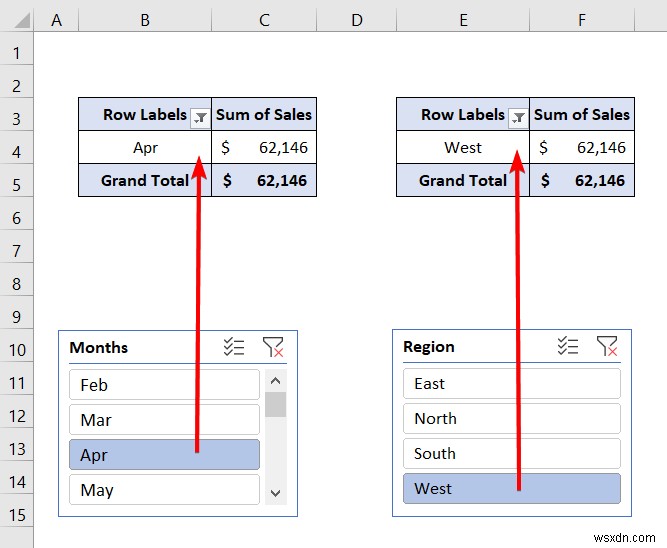667x548 pixels.
Task: Open Row Labels filter dropdown in column B
Action: pos(200,117)
